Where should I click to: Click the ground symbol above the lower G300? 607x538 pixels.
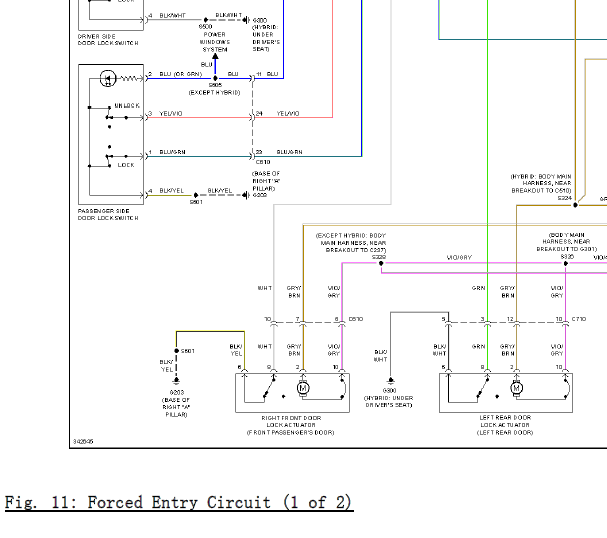pyautogui.click(x=391, y=381)
